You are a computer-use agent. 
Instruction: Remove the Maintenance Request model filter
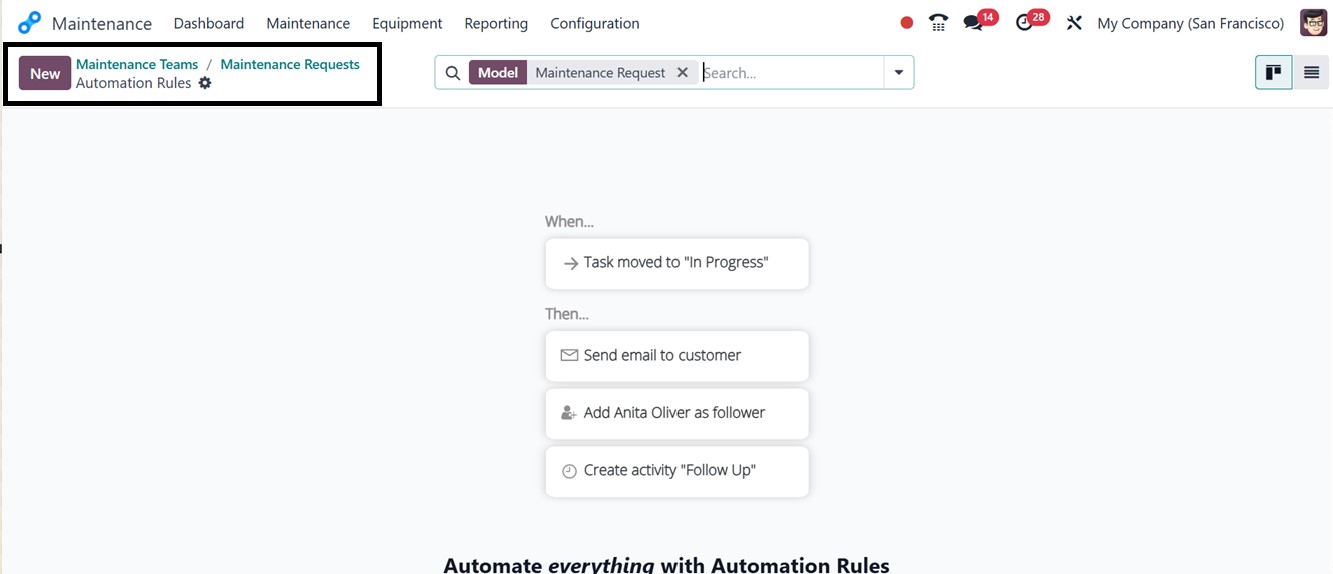[683, 73]
